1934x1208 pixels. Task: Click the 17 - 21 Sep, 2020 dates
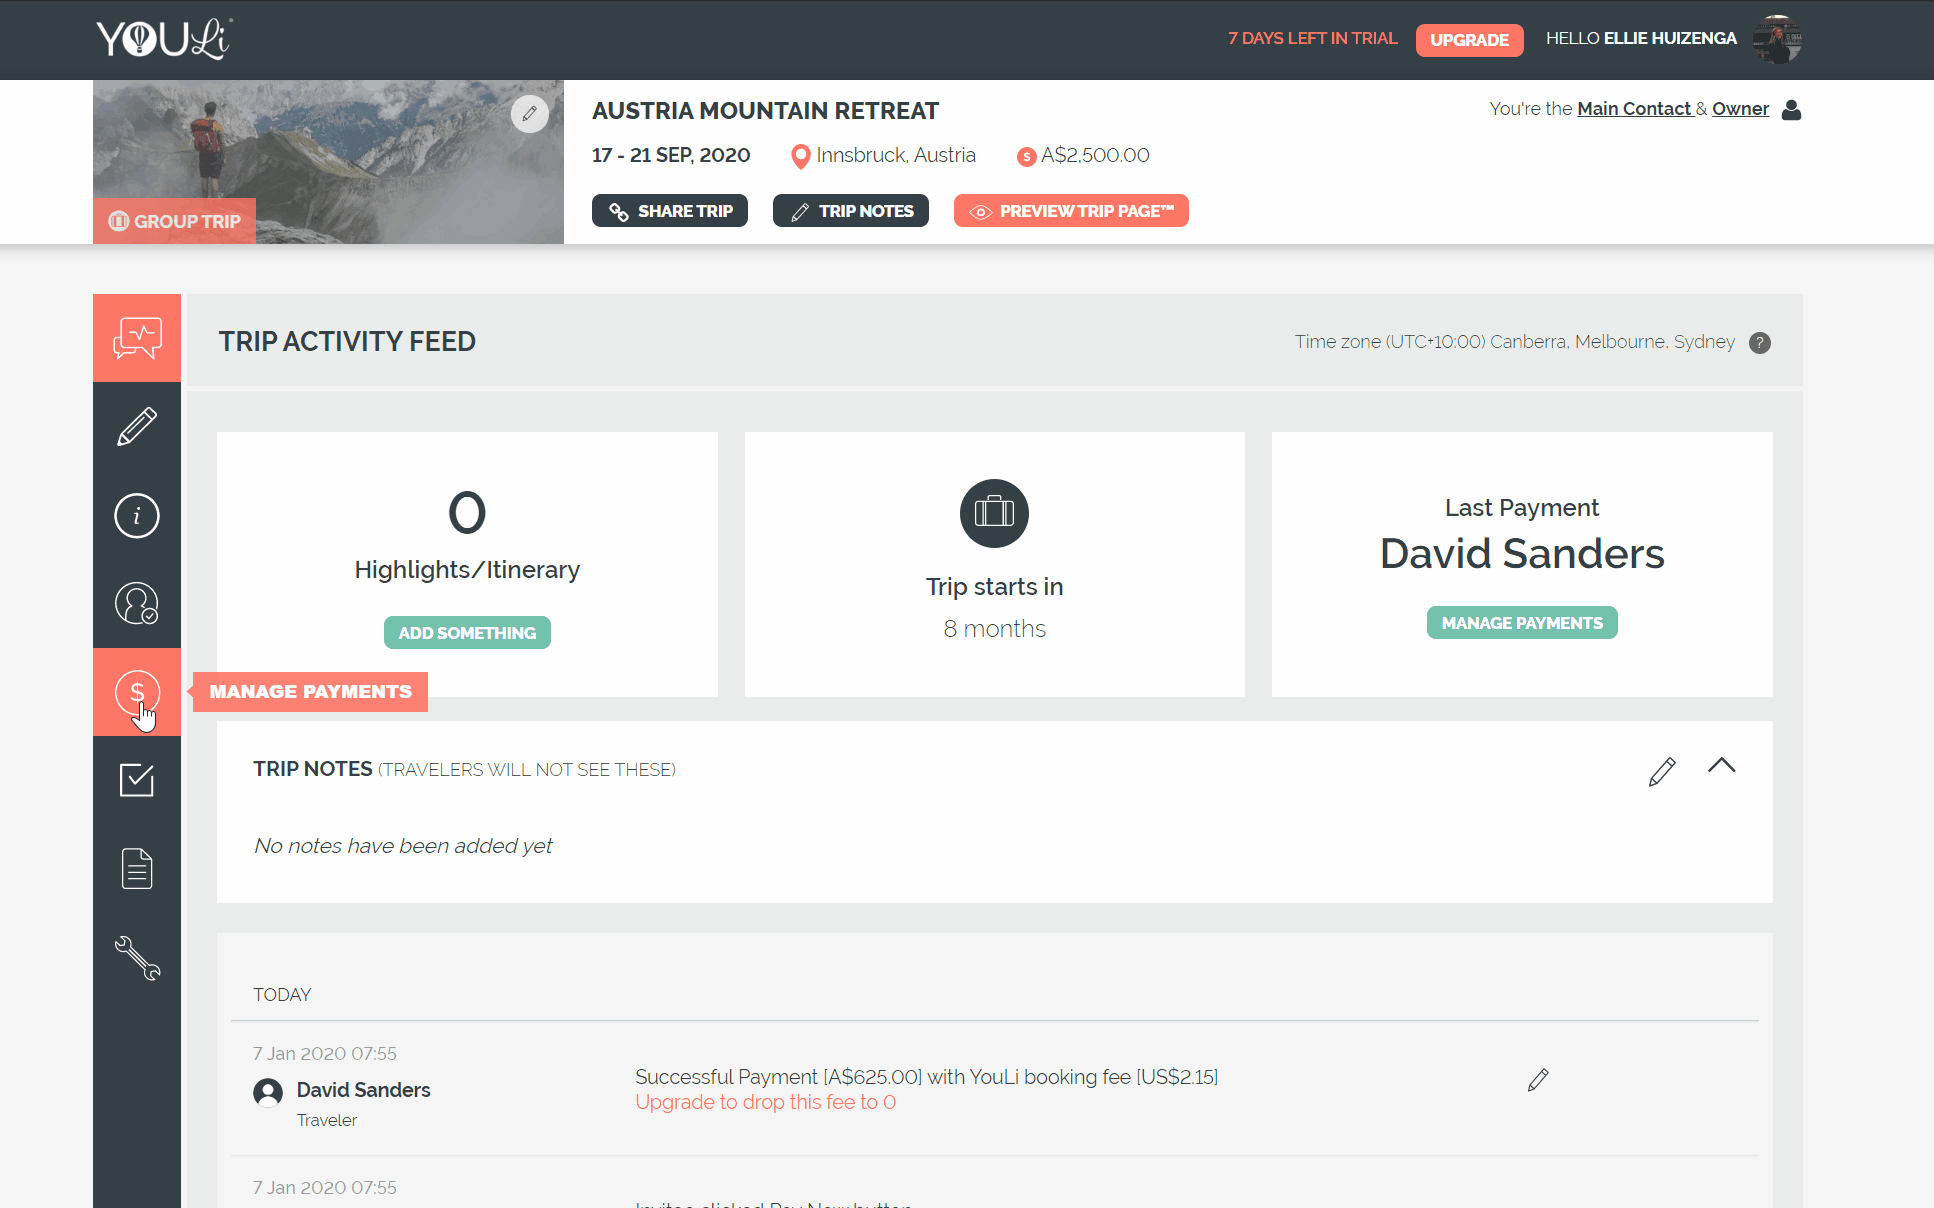[671, 155]
